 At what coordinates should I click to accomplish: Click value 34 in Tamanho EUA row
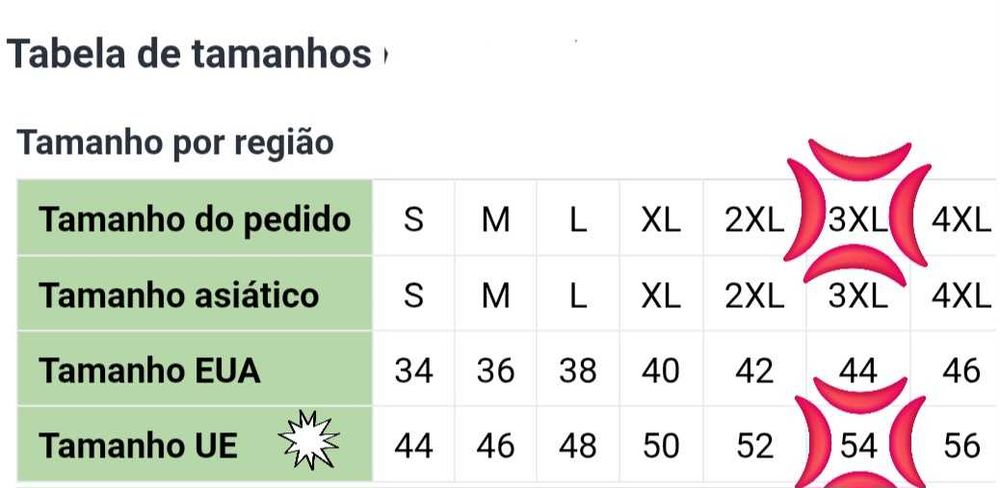pyautogui.click(x=414, y=371)
